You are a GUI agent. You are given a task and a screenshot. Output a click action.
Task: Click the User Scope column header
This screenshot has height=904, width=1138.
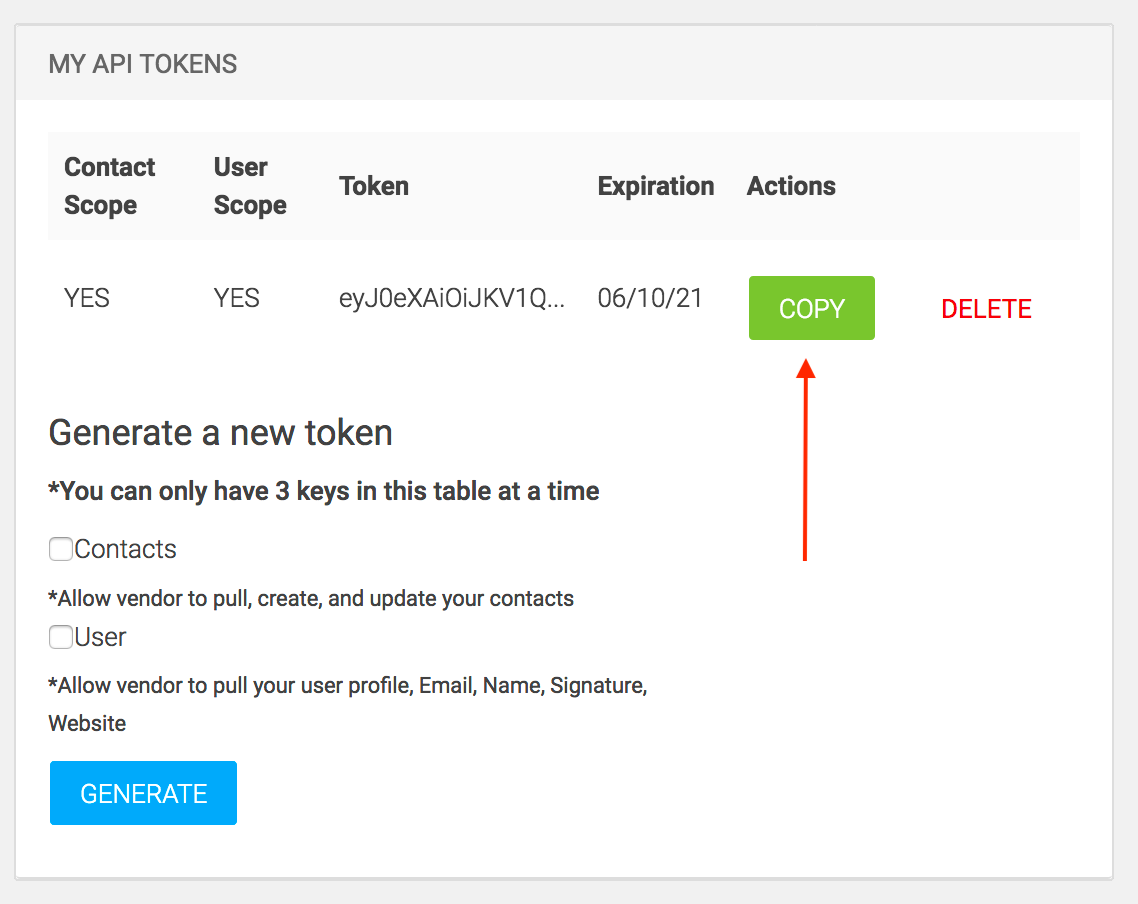point(250,186)
